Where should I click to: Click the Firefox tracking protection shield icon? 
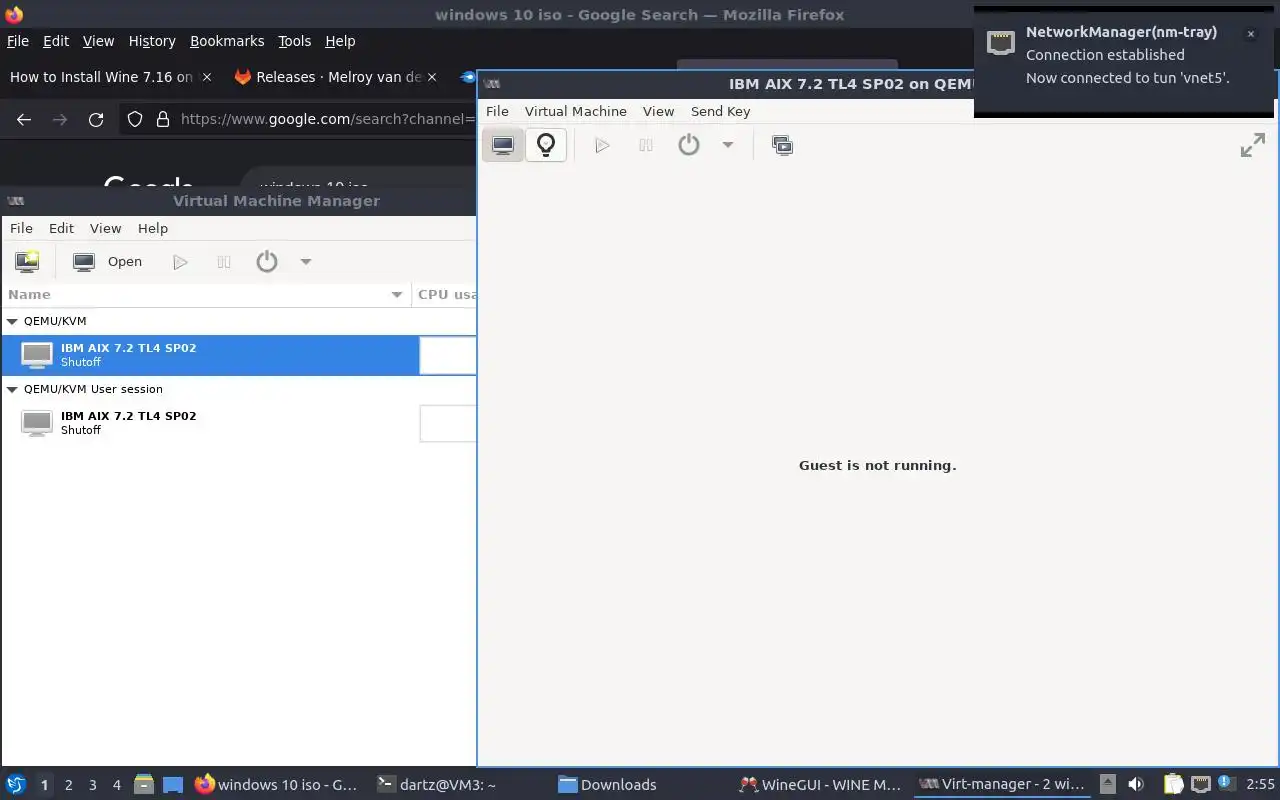(135, 119)
